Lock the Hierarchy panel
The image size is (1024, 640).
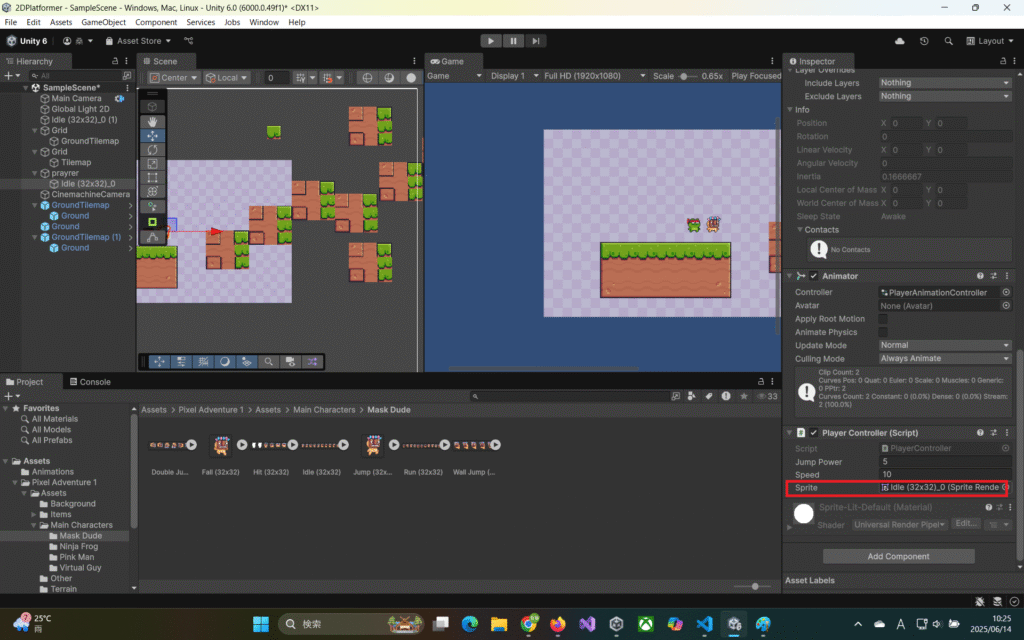coord(115,61)
